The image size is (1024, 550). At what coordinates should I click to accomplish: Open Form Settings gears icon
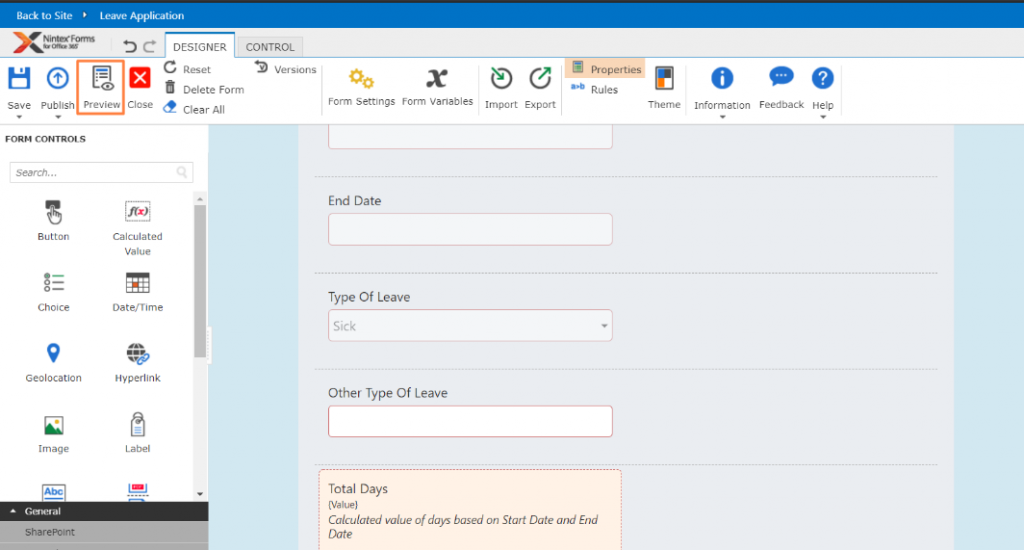coord(361,80)
